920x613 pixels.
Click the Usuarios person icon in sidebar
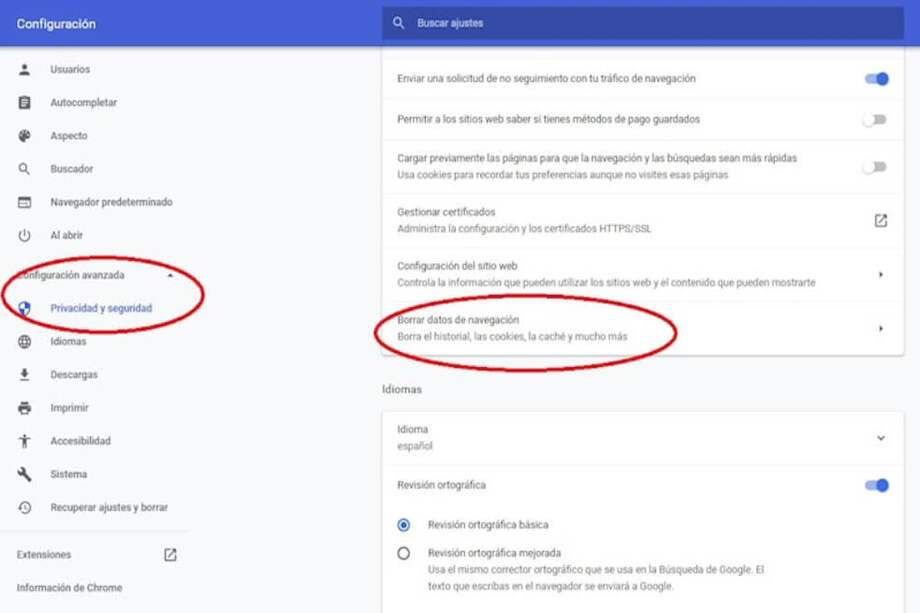25,70
